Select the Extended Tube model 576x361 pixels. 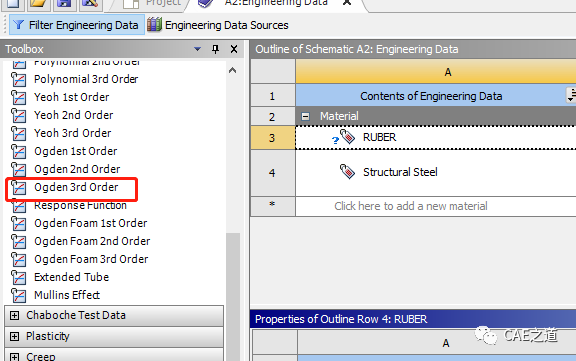click(x=72, y=277)
